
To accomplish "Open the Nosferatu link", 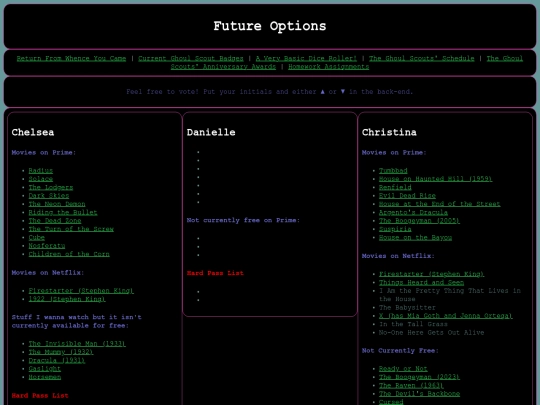I will coord(46,246).
